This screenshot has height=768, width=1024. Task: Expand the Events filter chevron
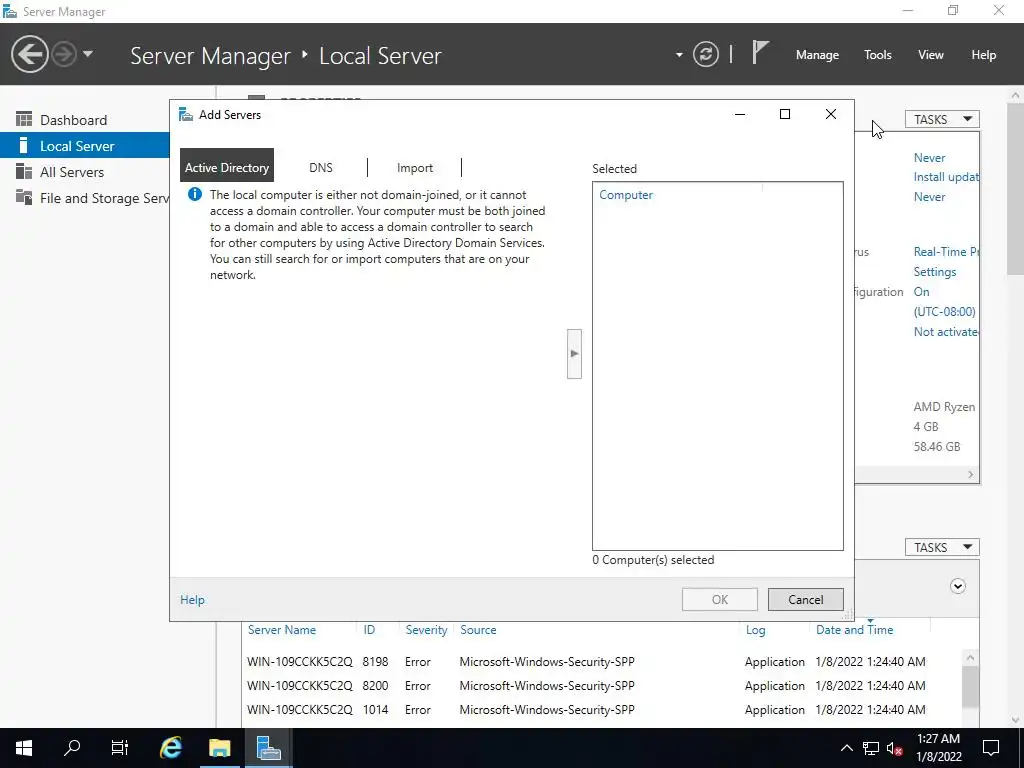957,586
